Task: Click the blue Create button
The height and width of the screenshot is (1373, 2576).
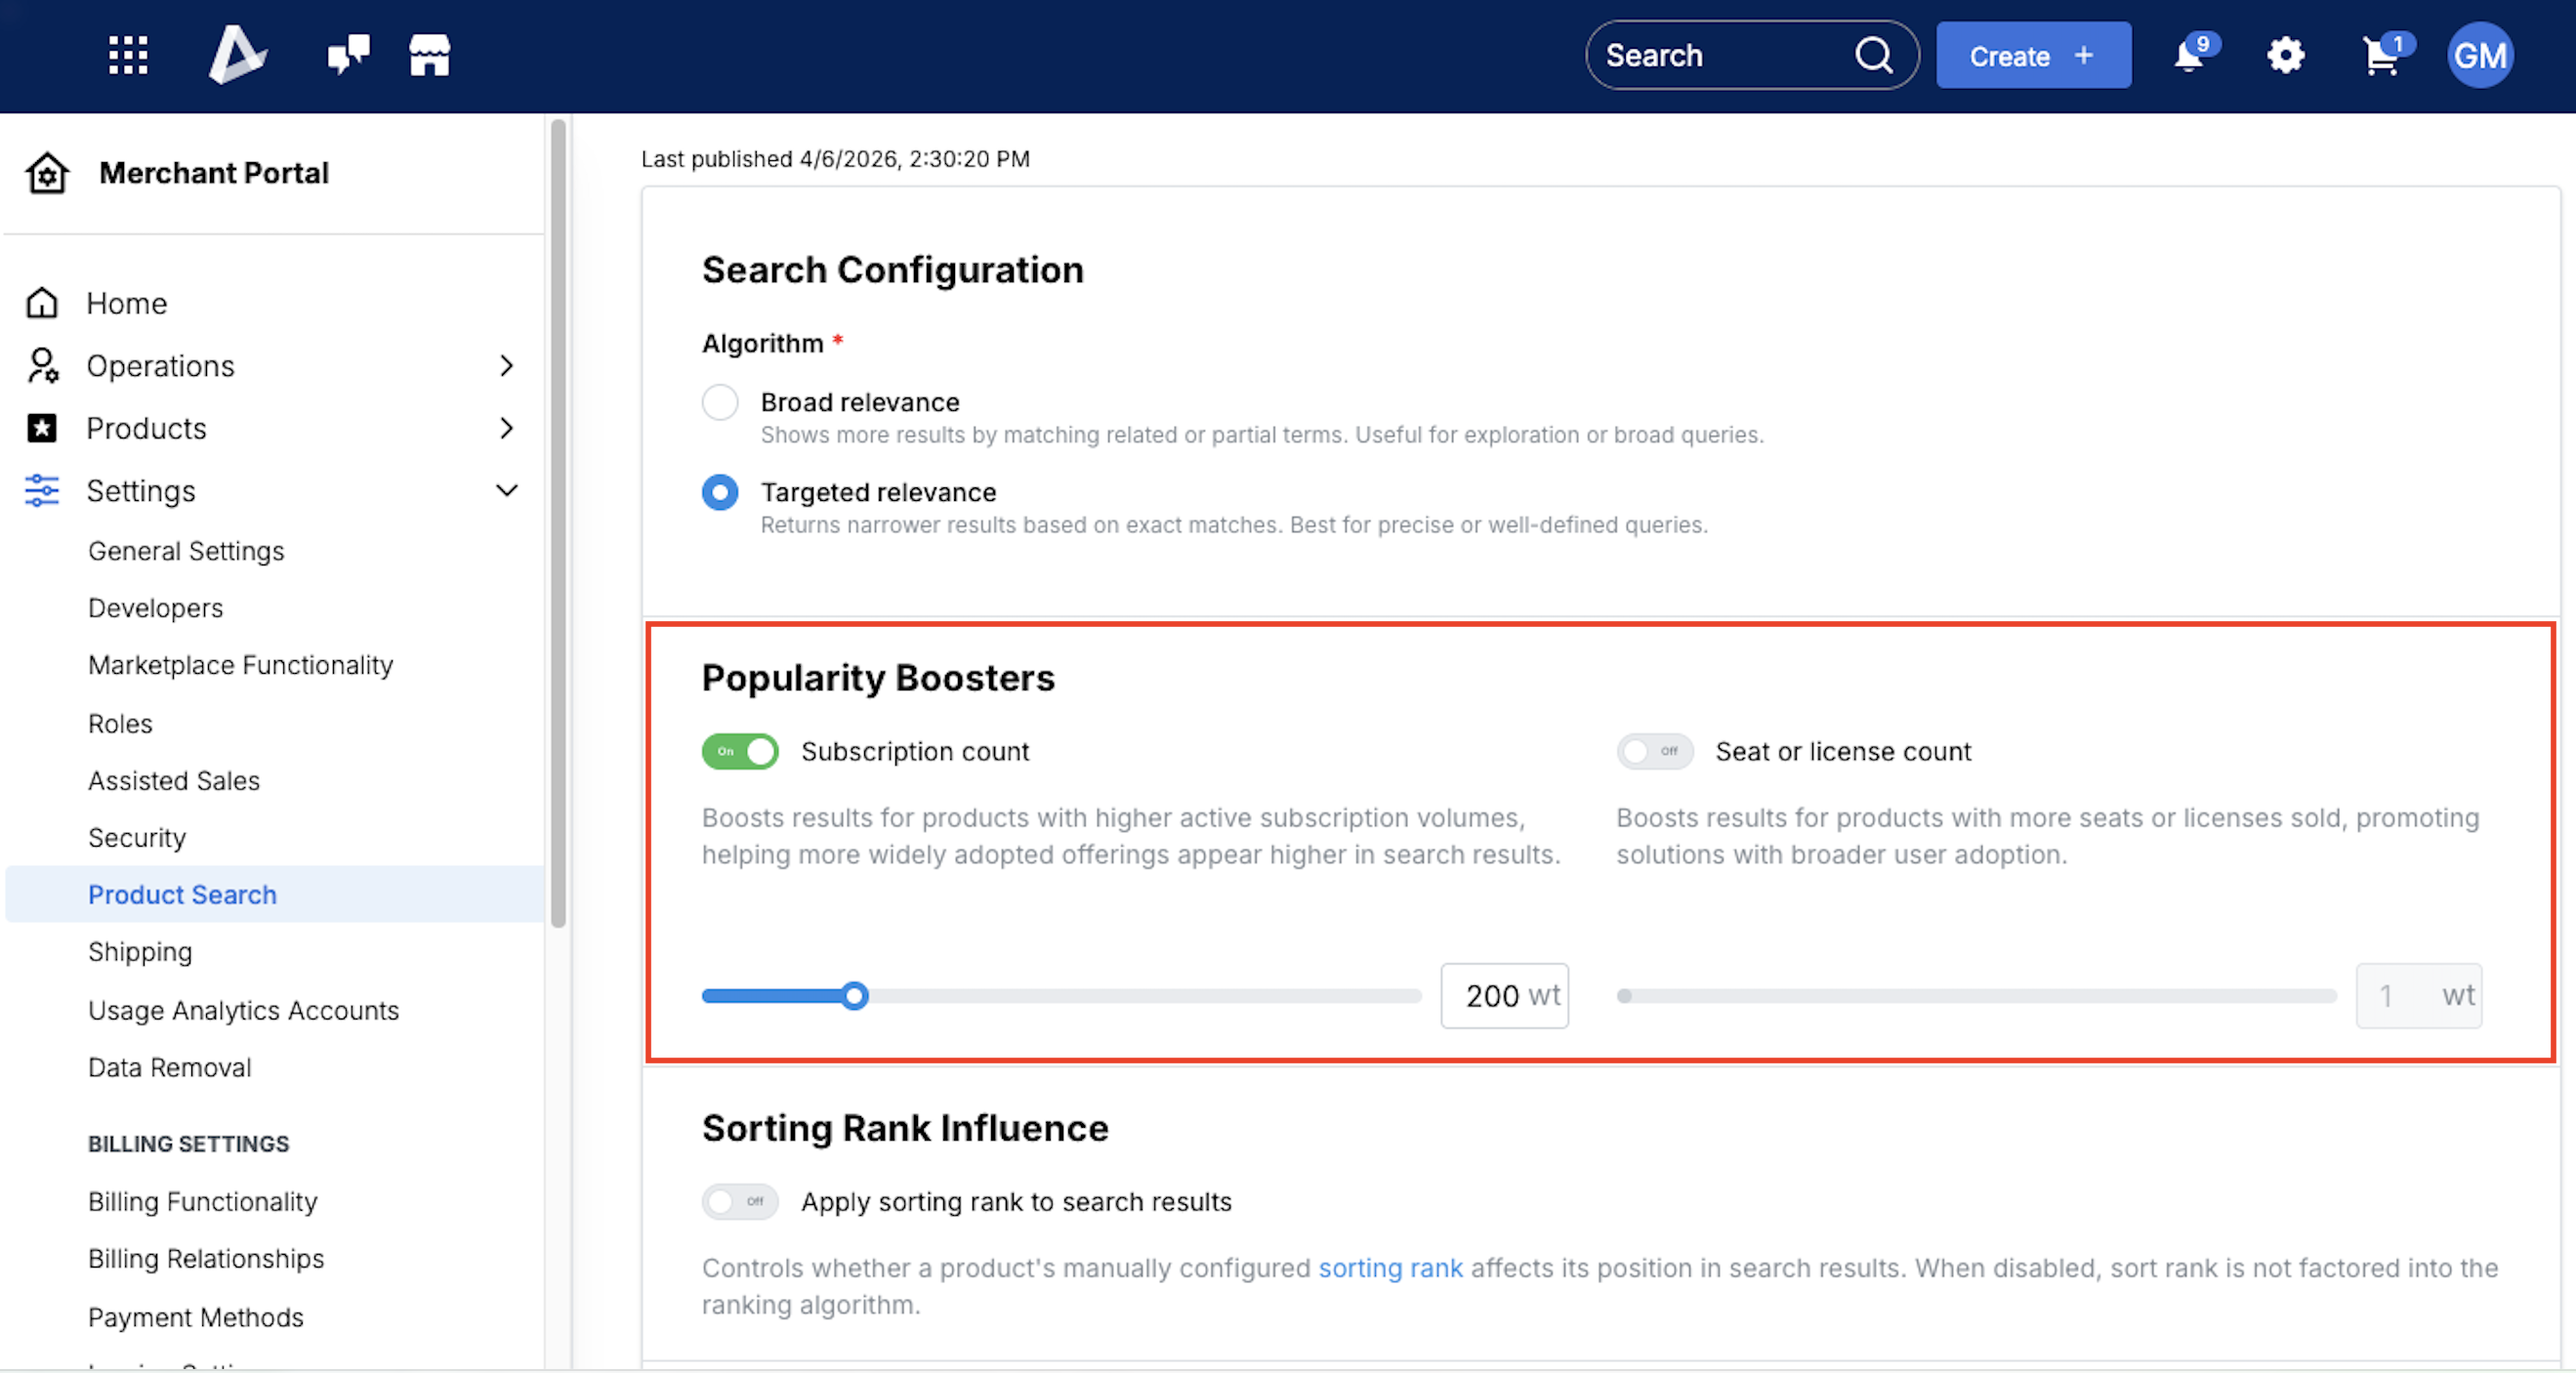Action: click(x=2033, y=56)
